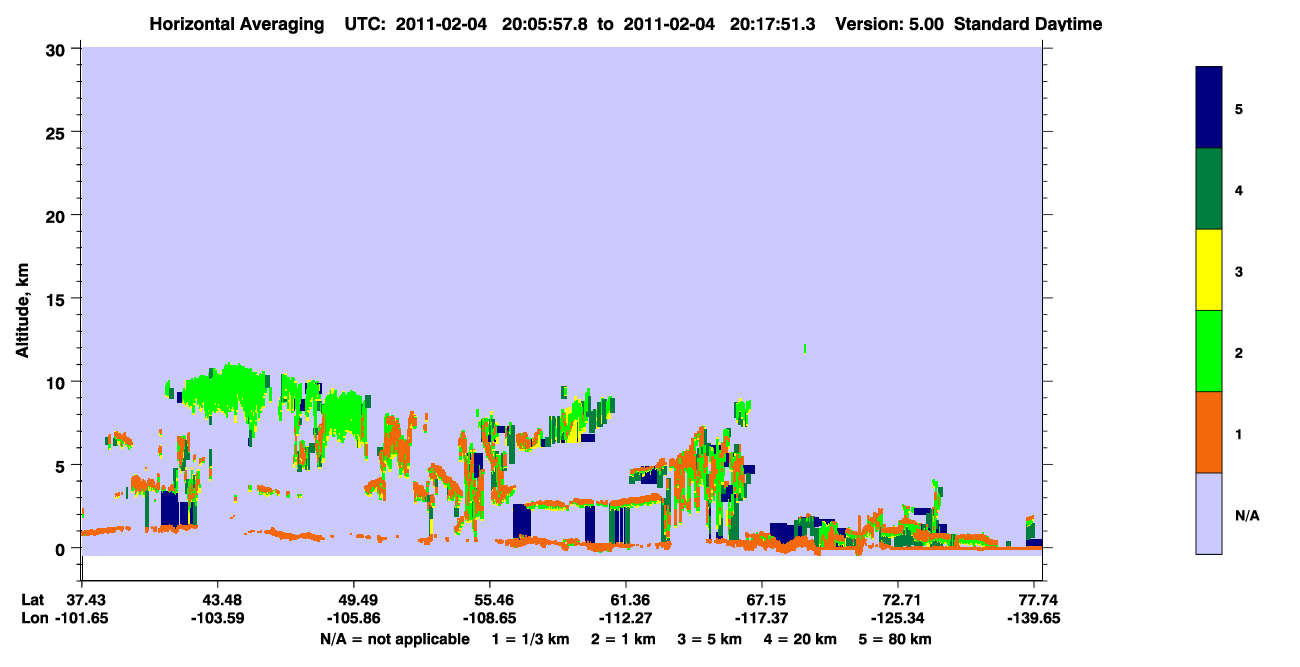
Task: Click the y-axis tick label 5
Action: pos(62,465)
